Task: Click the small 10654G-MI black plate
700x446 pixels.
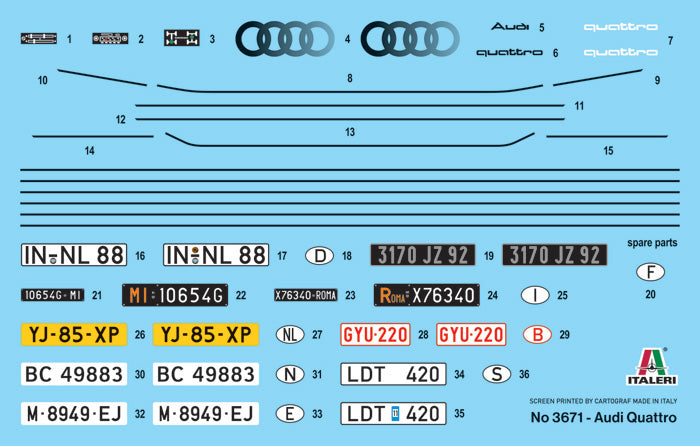Action: tap(53, 295)
